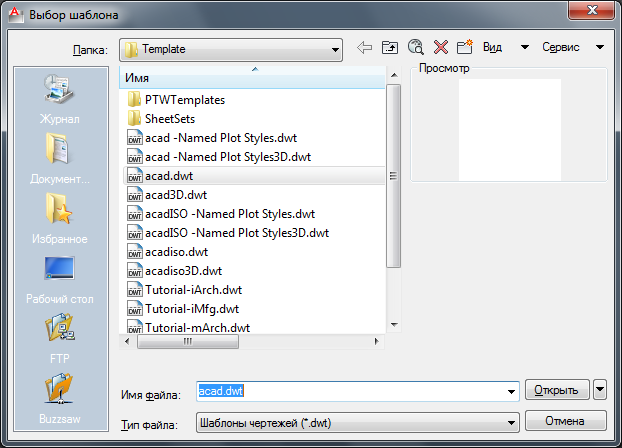This screenshot has height=448, width=622.
Task: Click the SheetSets folder icon
Action: (x=134, y=119)
